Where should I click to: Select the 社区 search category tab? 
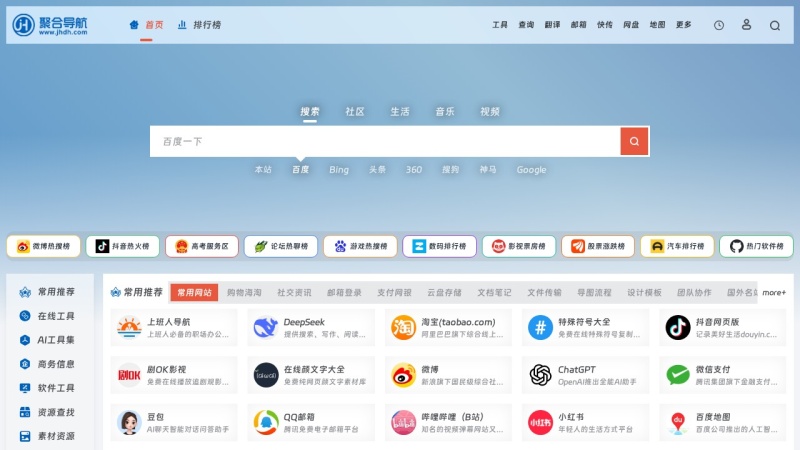click(x=355, y=112)
